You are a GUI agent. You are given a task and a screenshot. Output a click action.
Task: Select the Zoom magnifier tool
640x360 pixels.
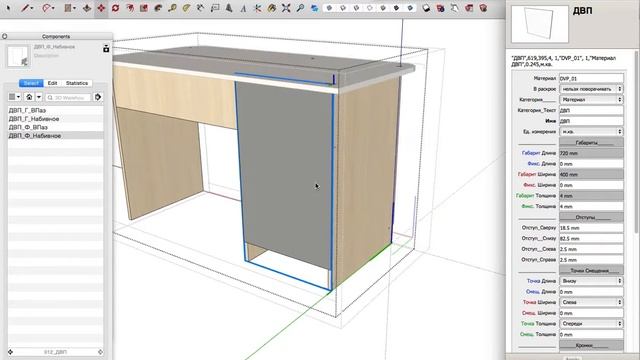pyautogui.click(x=300, y=8)
